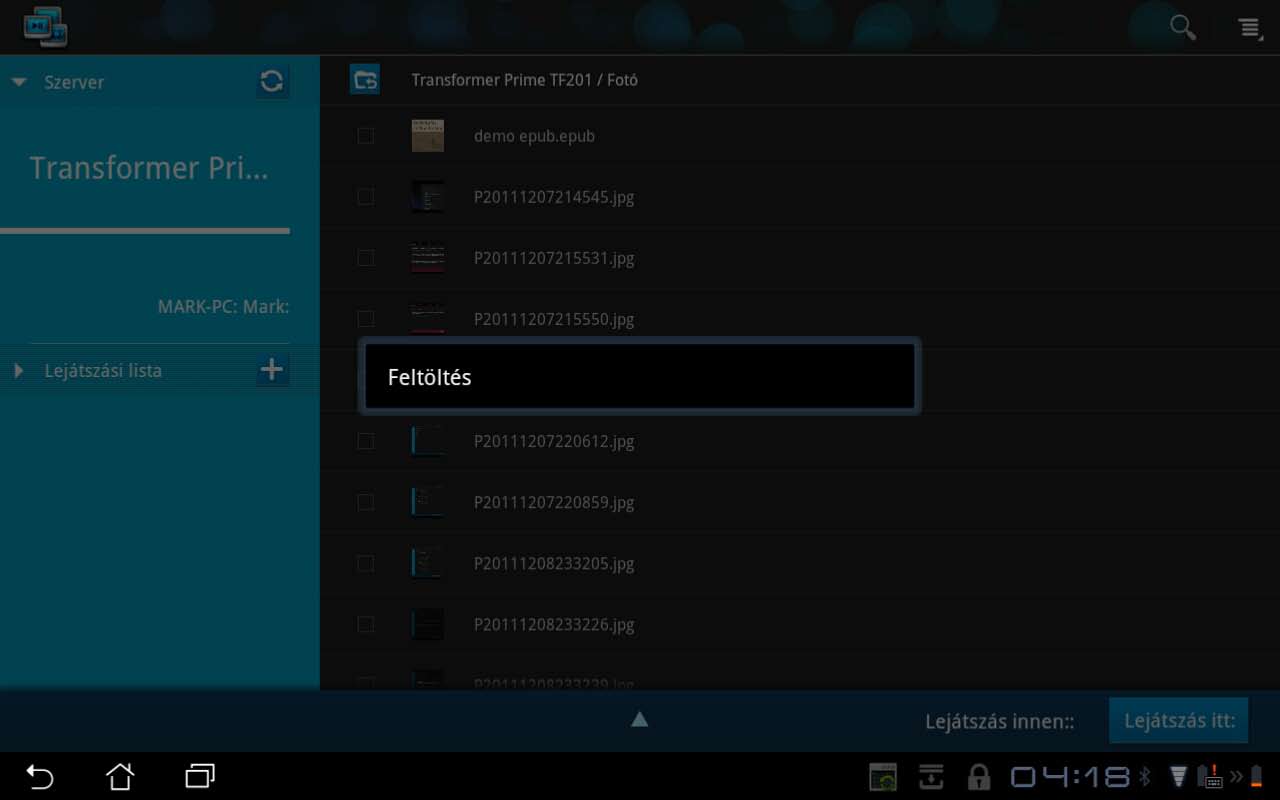The height and width of the screenshot is (800, 1280).
Task: Click the P20111207220859.jpg file name
Action: pyautogui.click(x=554, y=502)
